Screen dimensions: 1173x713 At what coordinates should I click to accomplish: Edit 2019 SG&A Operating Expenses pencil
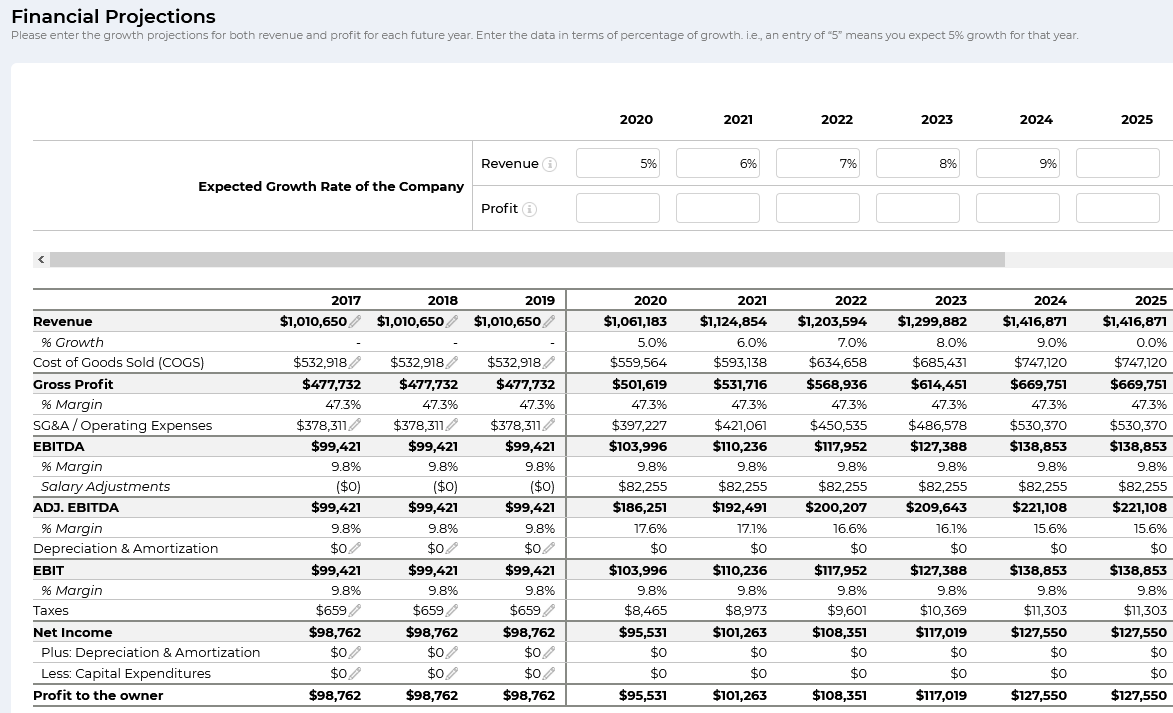tap(549, 425)
